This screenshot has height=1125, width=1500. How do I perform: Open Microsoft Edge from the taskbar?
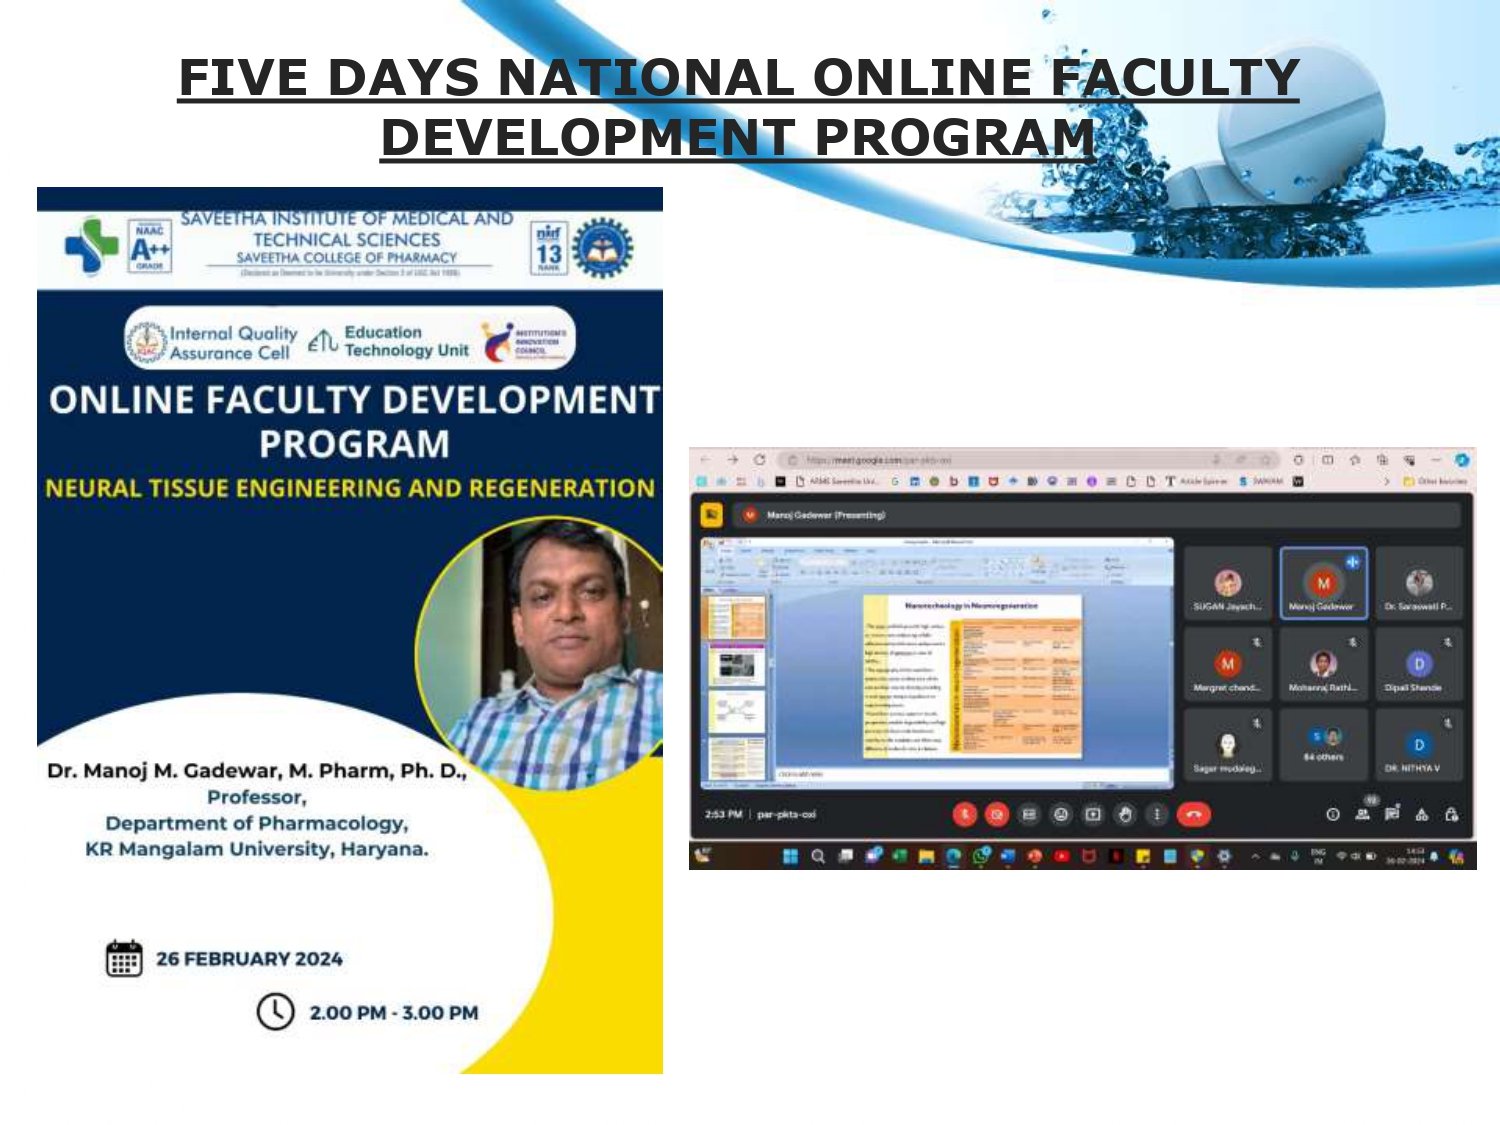(x=954, y=856)
